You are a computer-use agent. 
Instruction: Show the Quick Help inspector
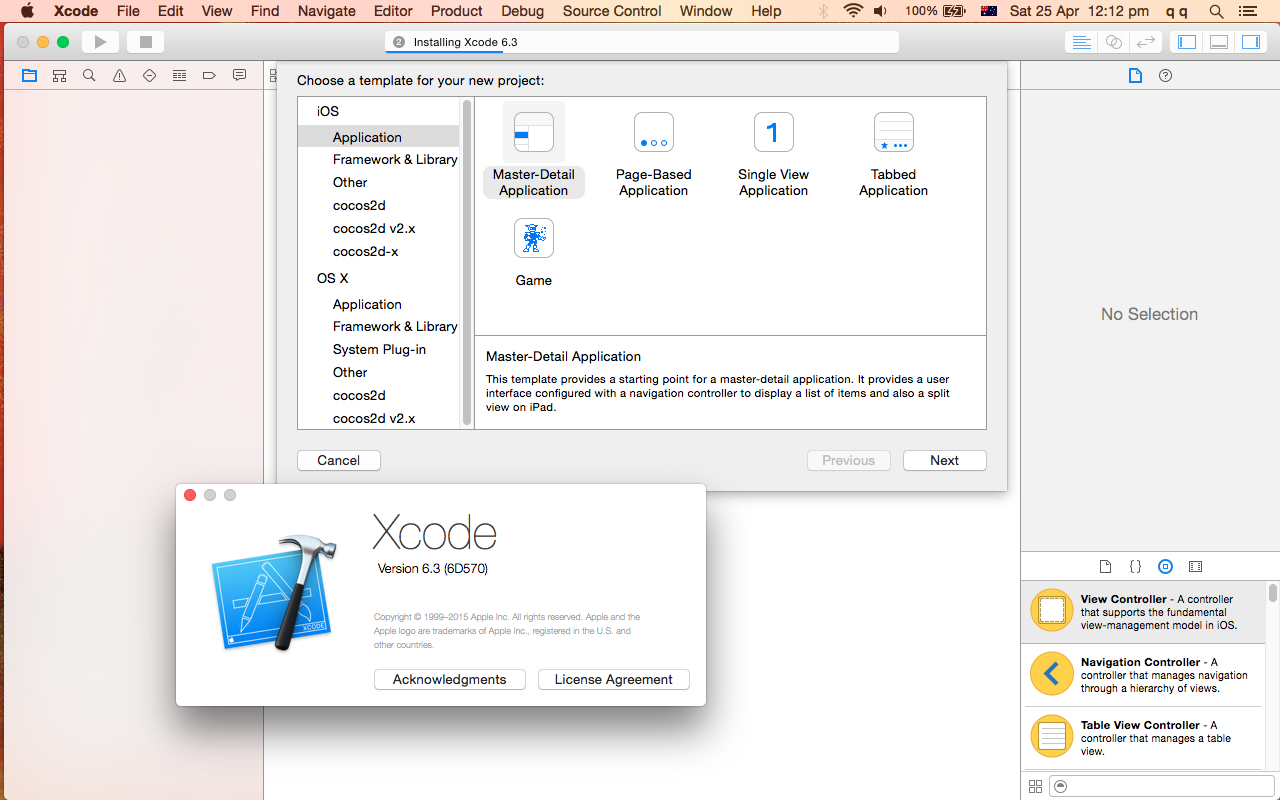click(x=1165, y=76)
